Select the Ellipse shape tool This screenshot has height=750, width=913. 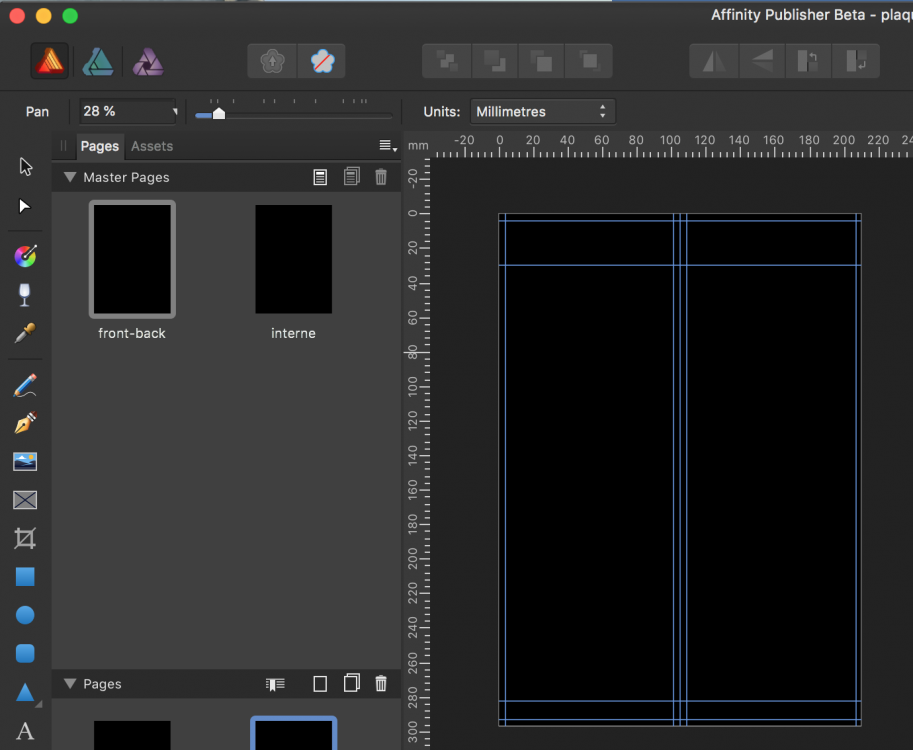coord(25,615)
